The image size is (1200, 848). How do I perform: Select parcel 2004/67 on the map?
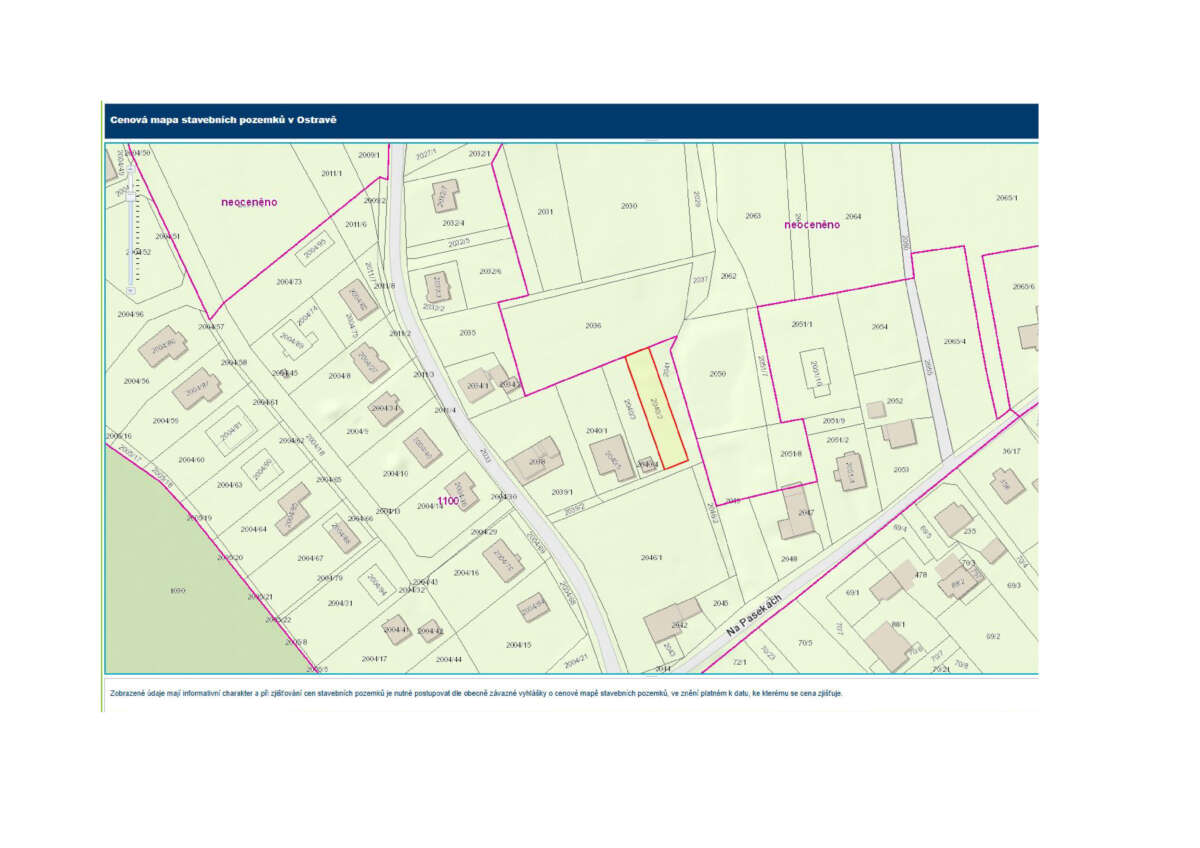click(310, 558)
